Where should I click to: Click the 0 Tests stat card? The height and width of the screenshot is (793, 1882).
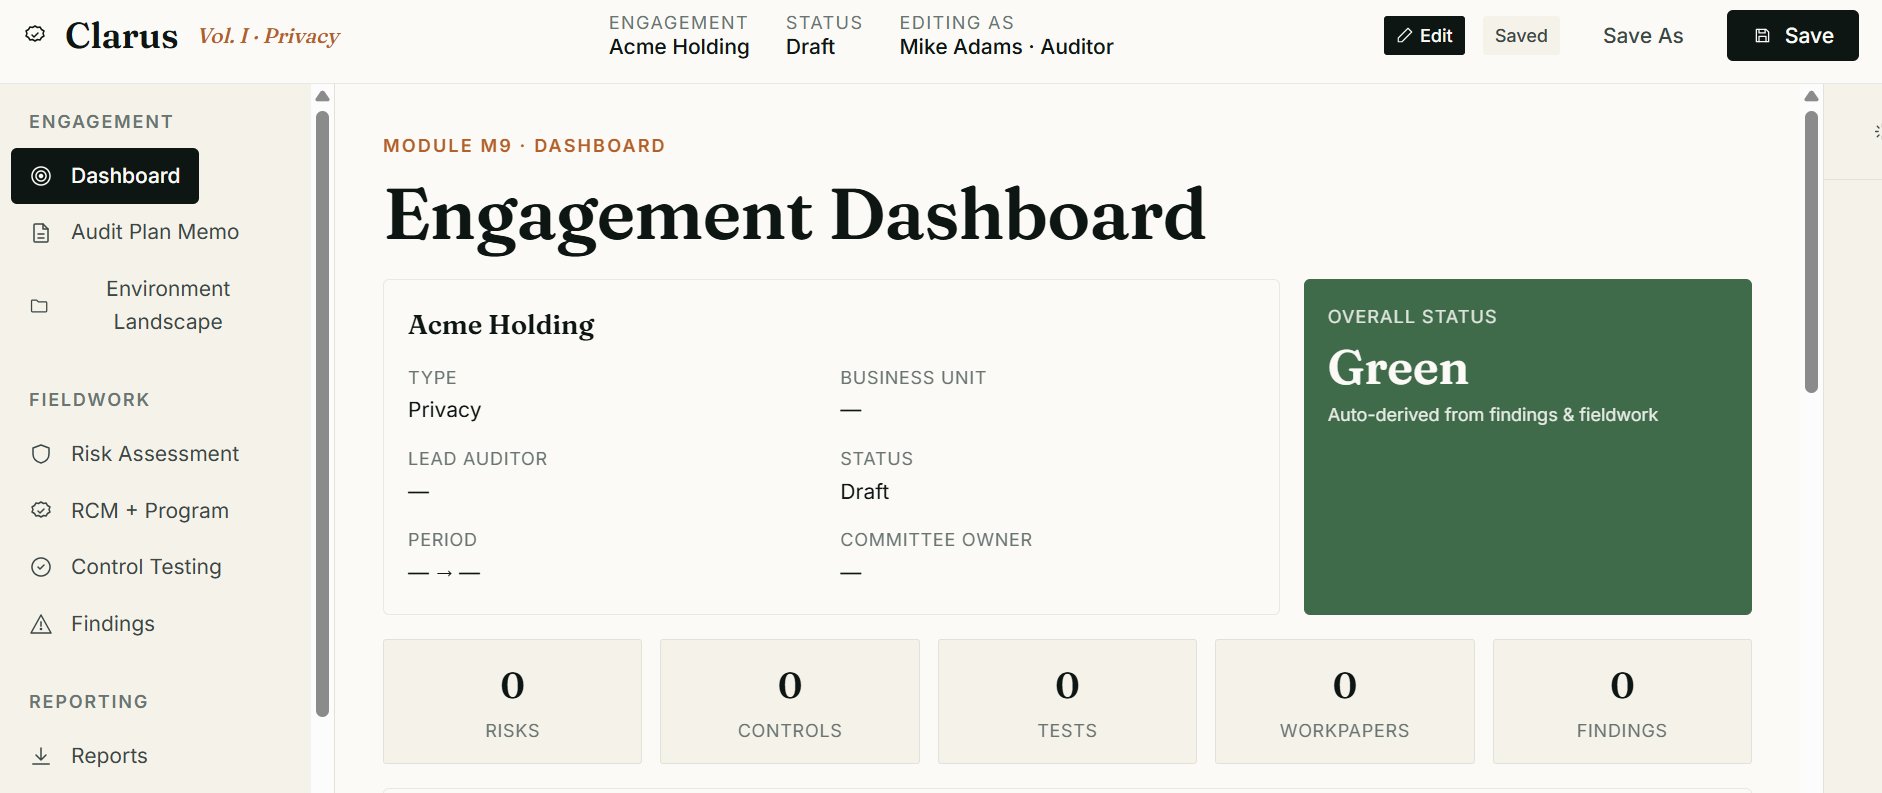[1067, 702]
